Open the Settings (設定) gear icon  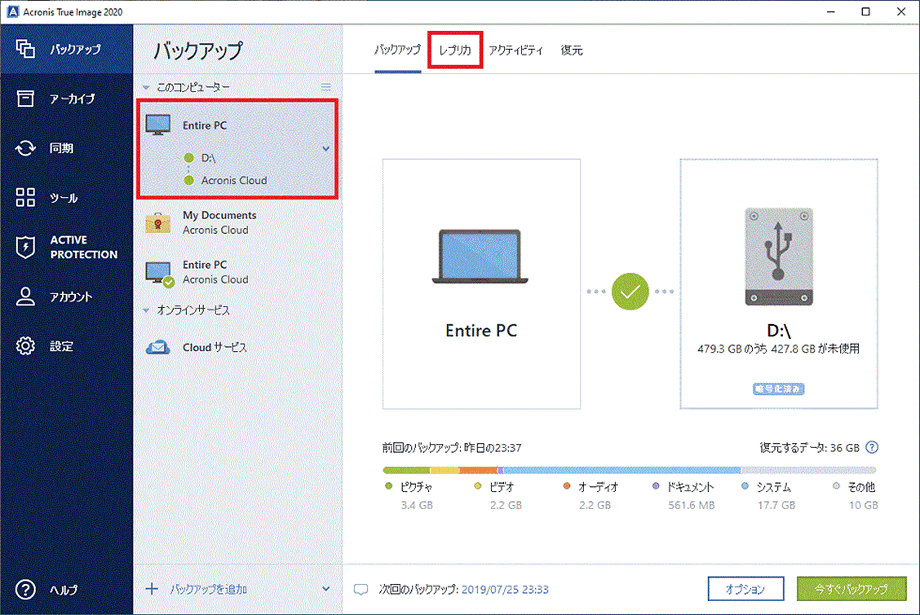click(25, 346)
